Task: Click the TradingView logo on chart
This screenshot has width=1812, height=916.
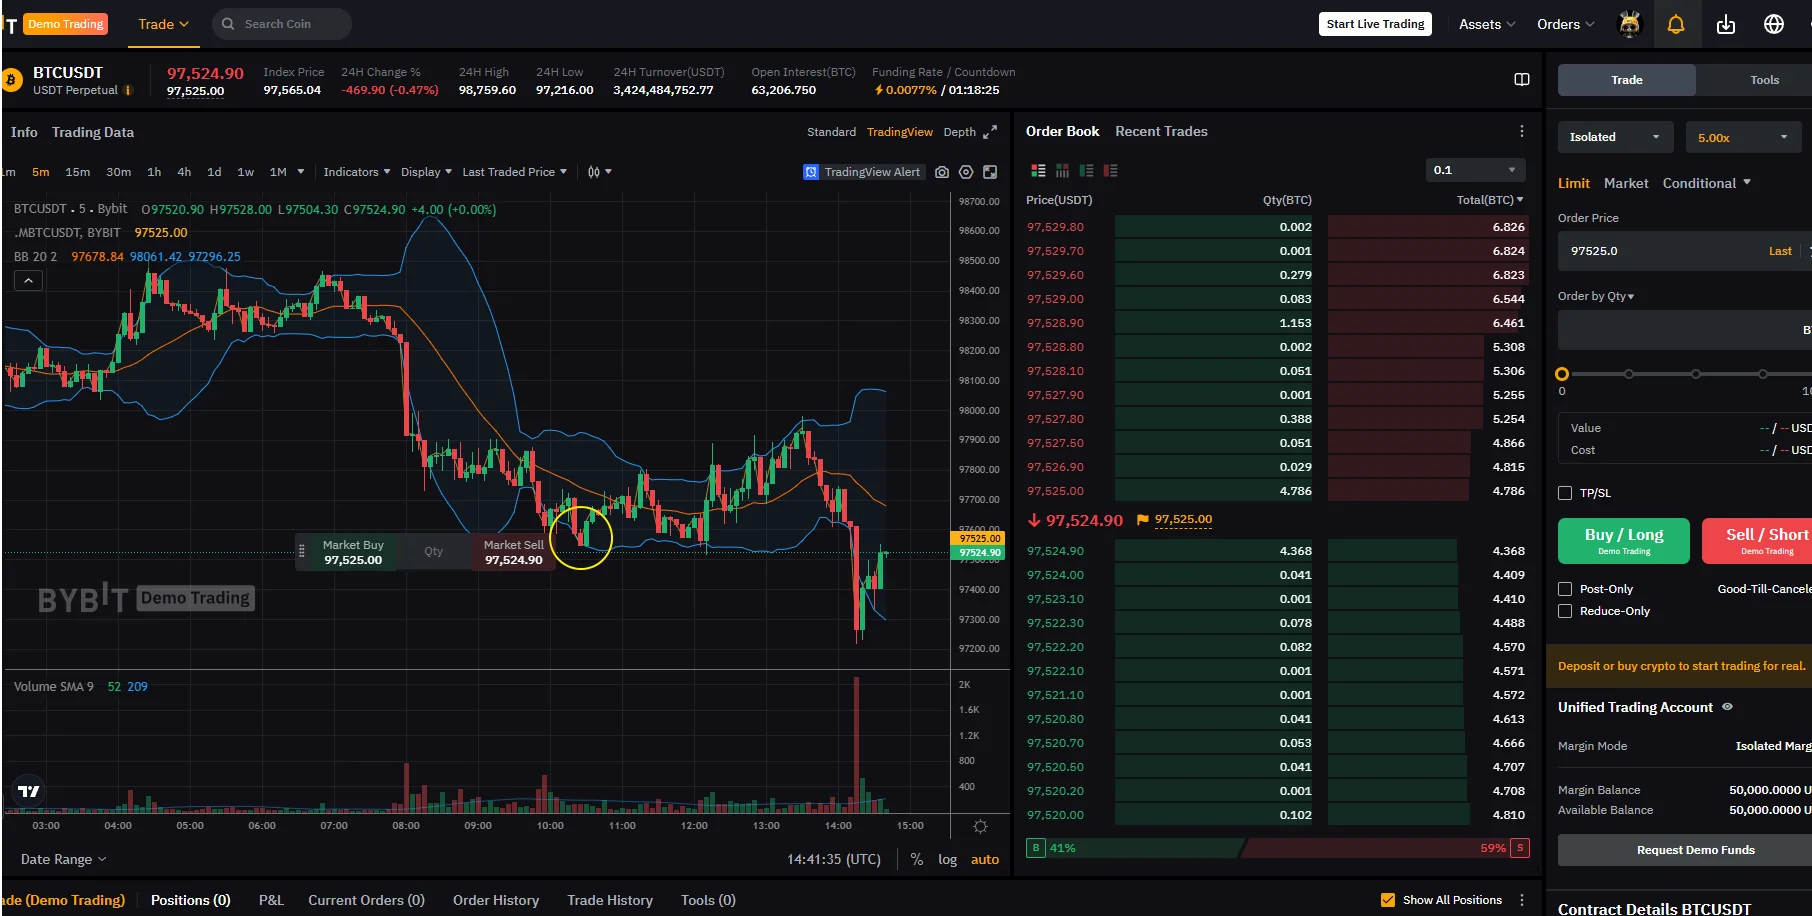Action: coord(29,791)
